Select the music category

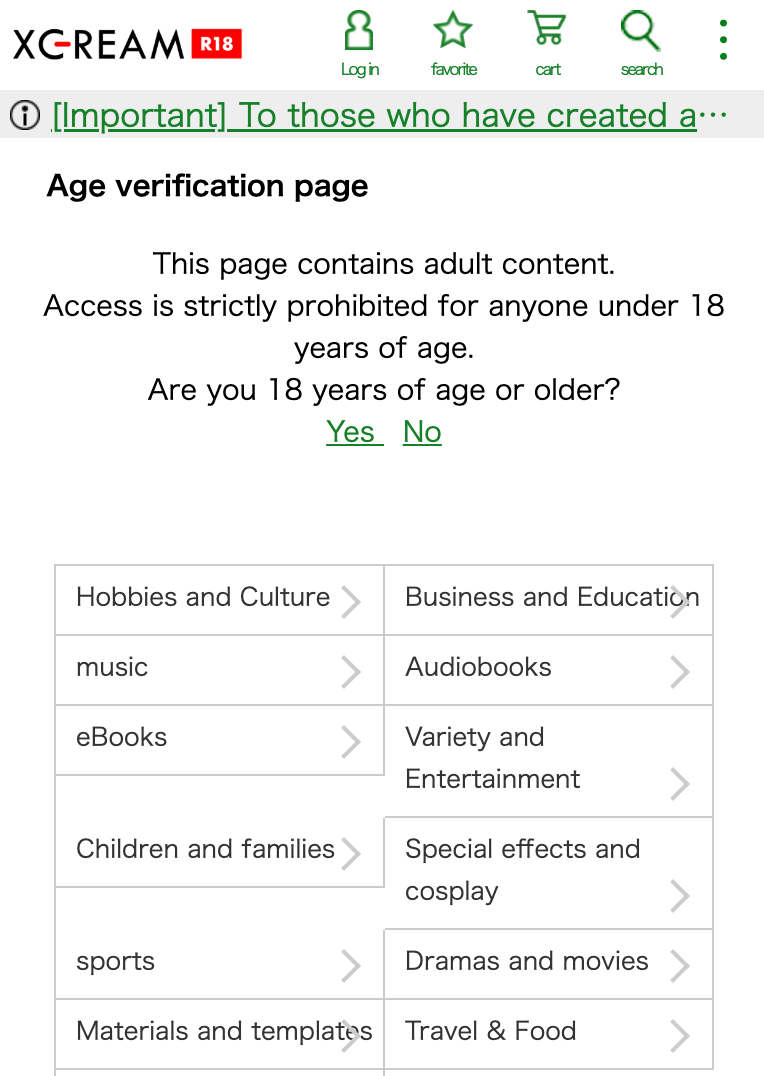(x=111, y=667)
